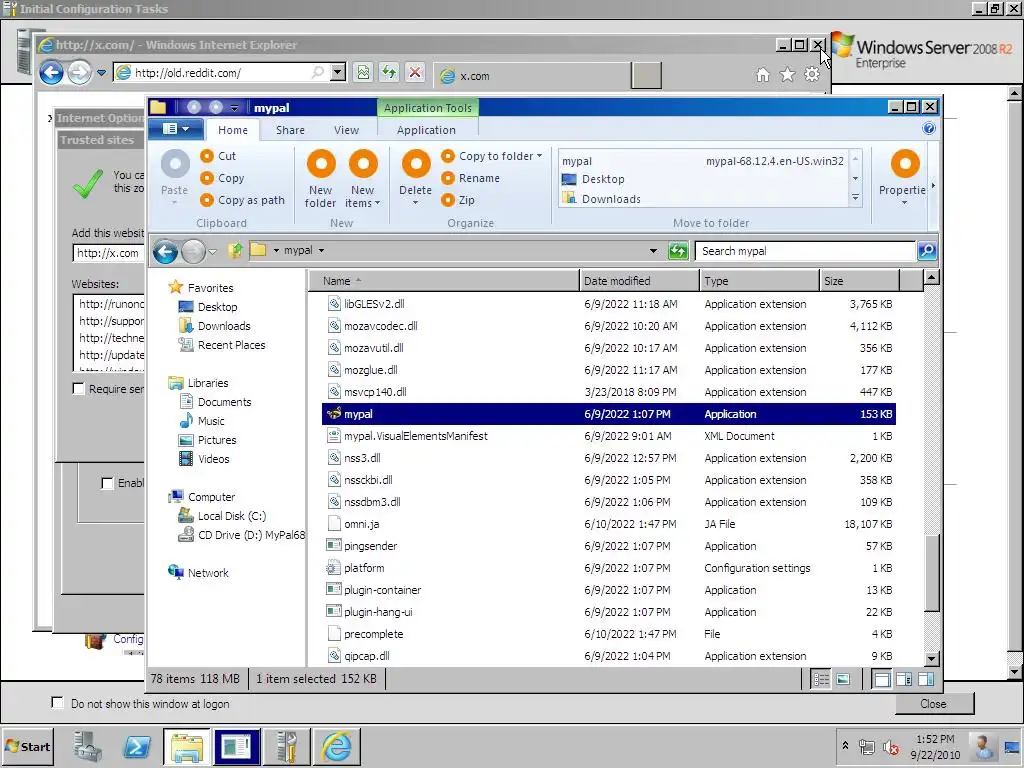Click the Start button

27,746
